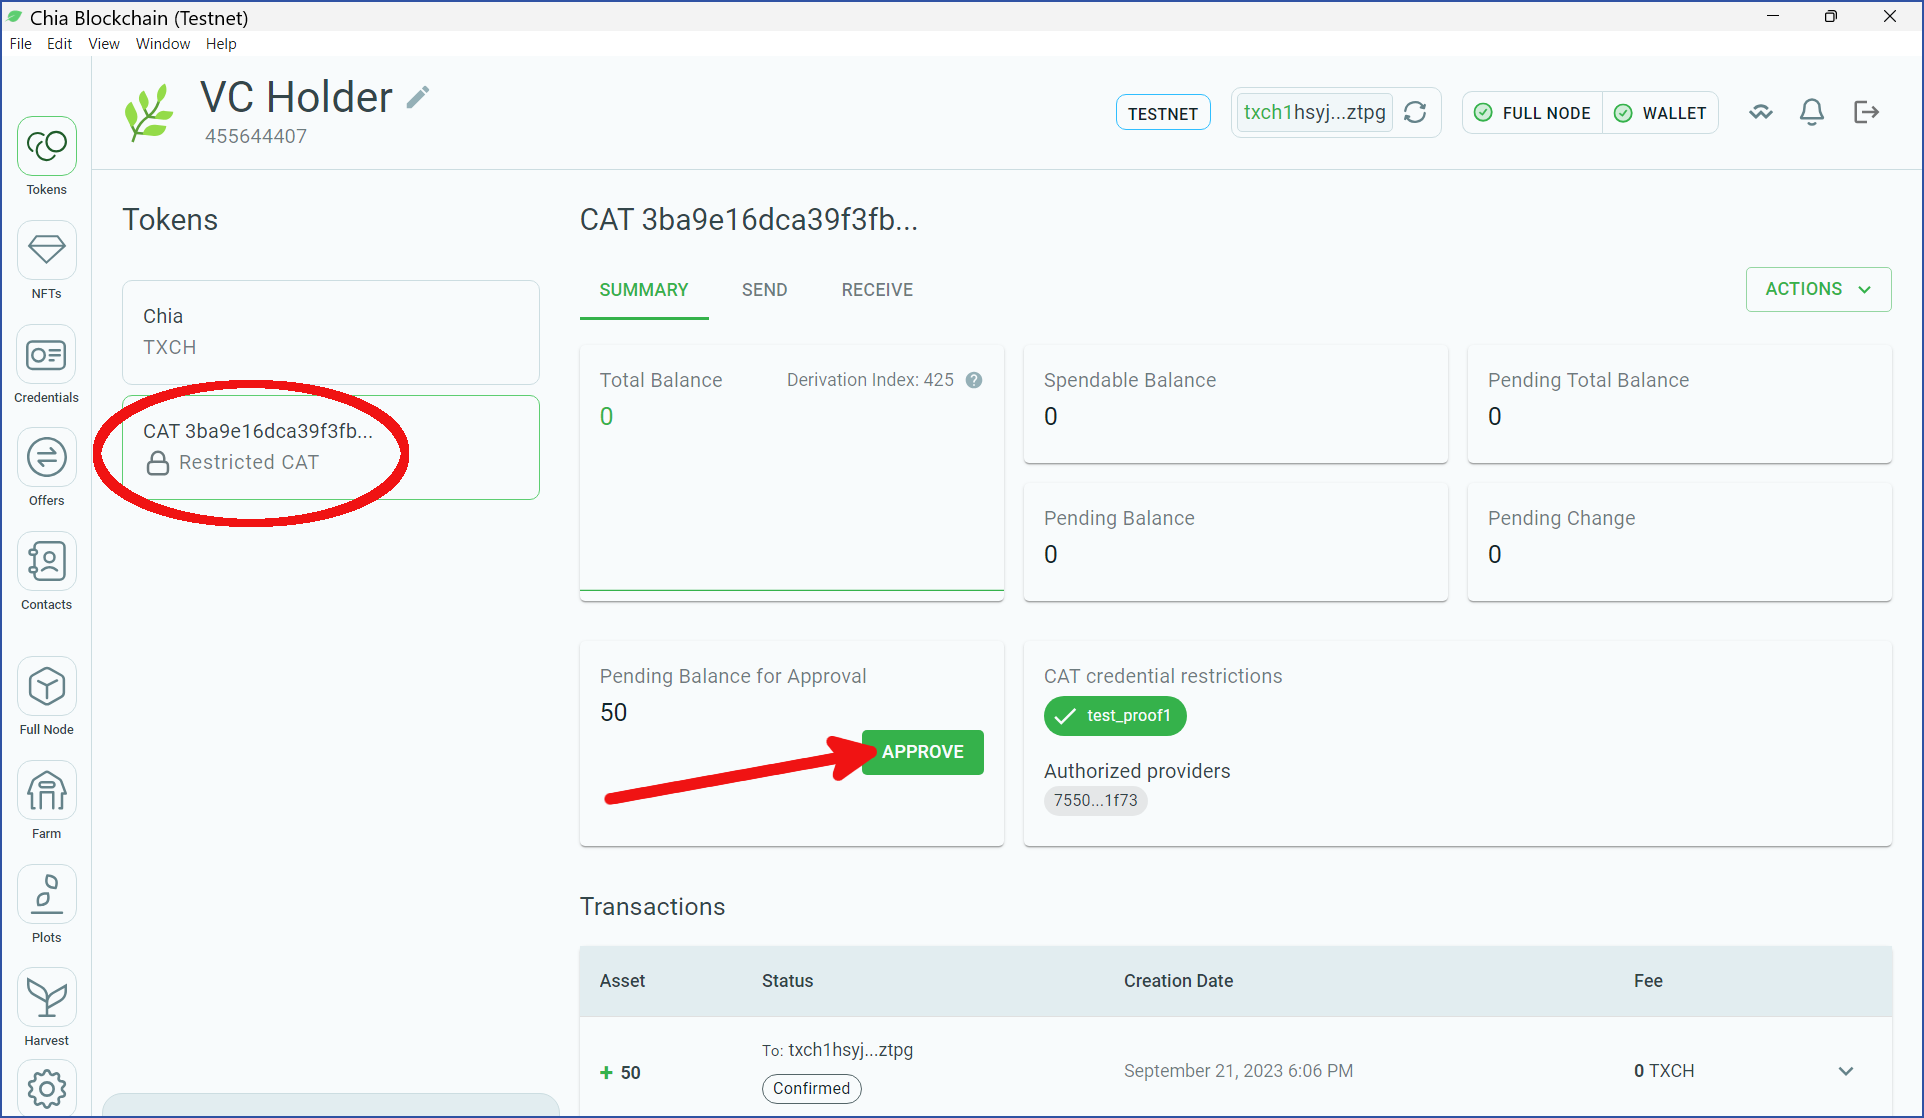Open the ACTIONS dropdown
1924x1118 pixels.
click(x=1818, y=289)
